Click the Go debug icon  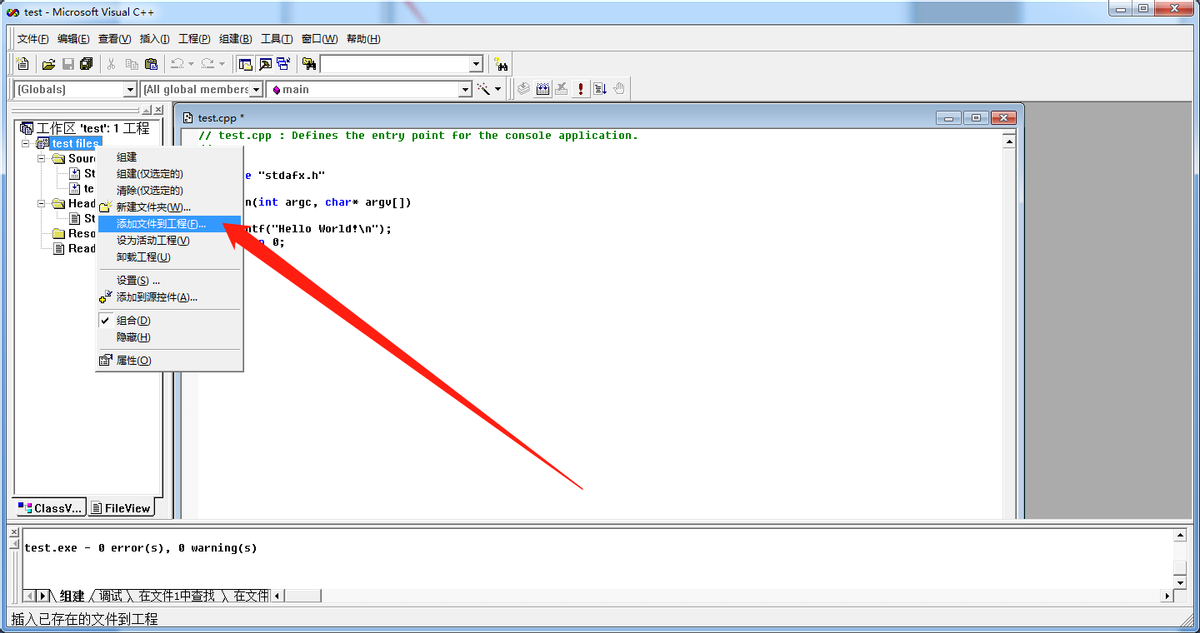600,89
